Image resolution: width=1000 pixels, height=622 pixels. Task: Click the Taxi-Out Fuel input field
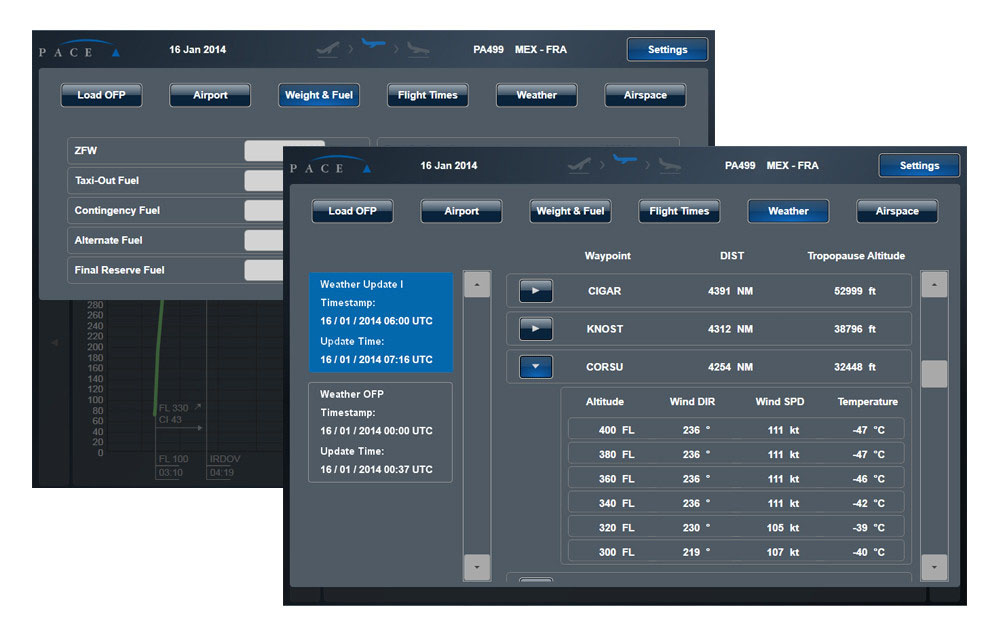(264, 181)
